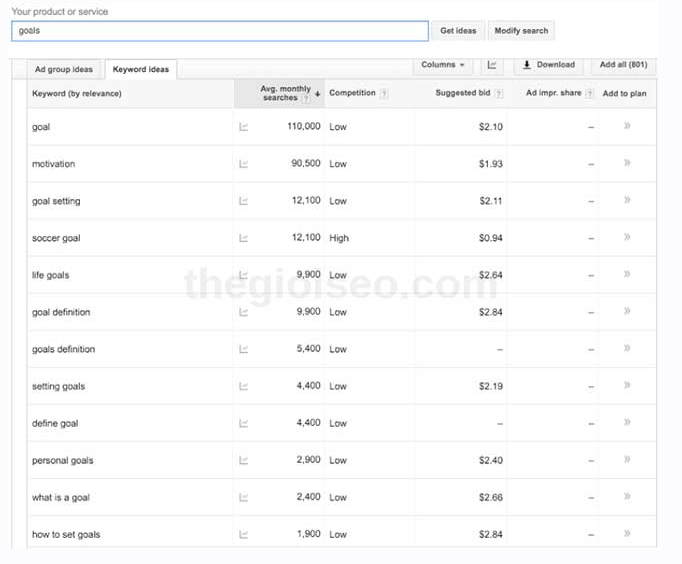
Task: Add 'goal setting' keyword to plan arrows
Action: 627,200
